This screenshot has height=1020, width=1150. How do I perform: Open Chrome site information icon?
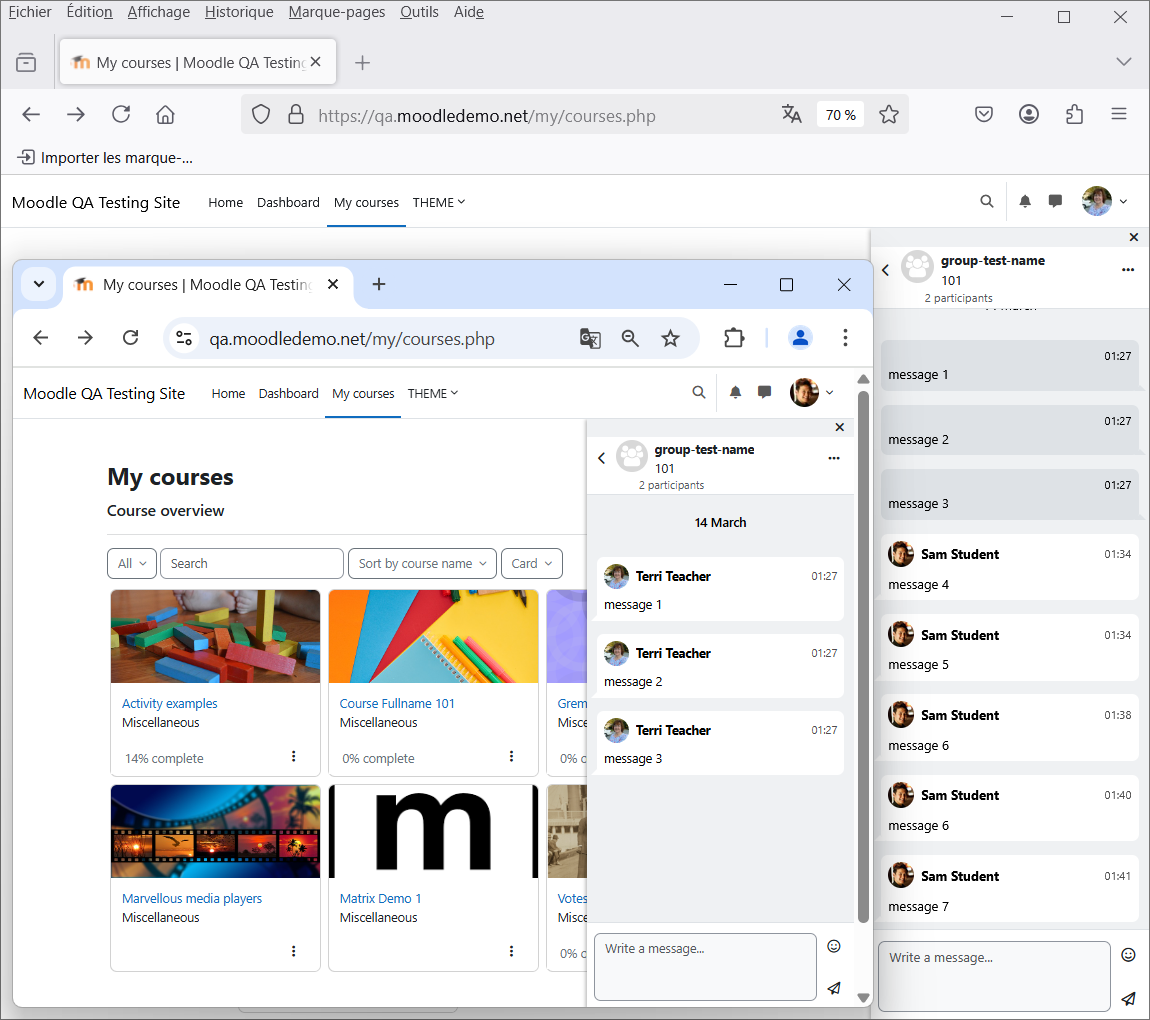click(x=184, y=338)
